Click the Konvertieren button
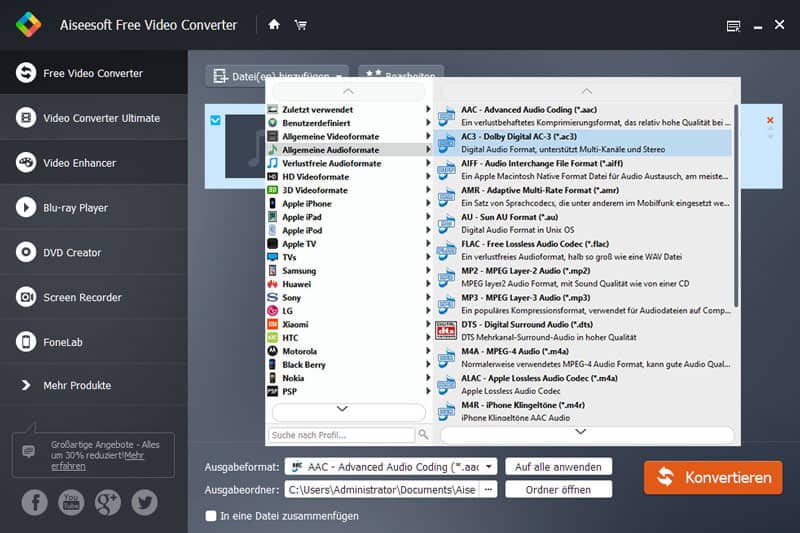 tap(713, 477)
